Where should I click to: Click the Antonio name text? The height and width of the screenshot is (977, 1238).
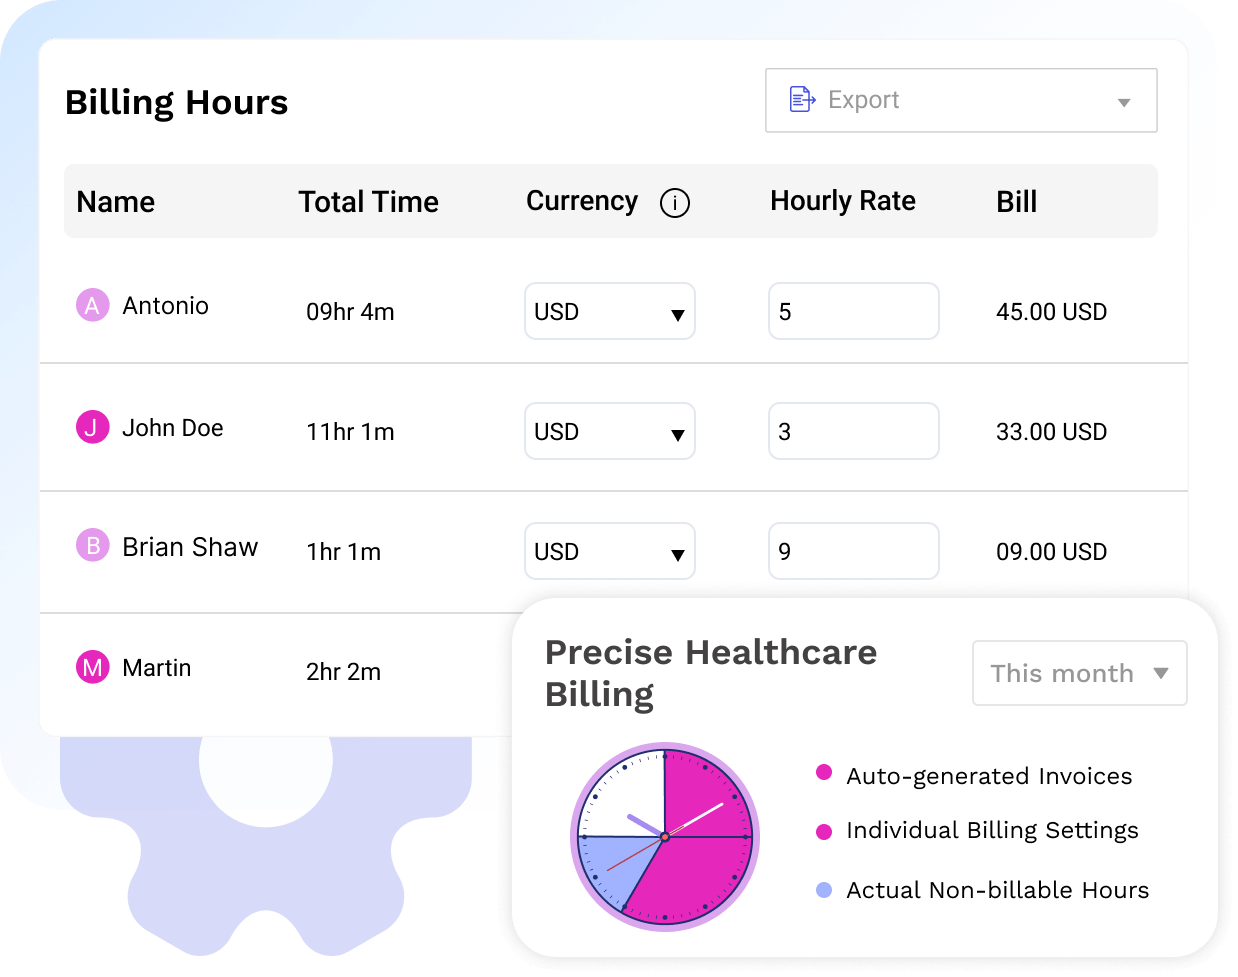(x=166, y=306)
